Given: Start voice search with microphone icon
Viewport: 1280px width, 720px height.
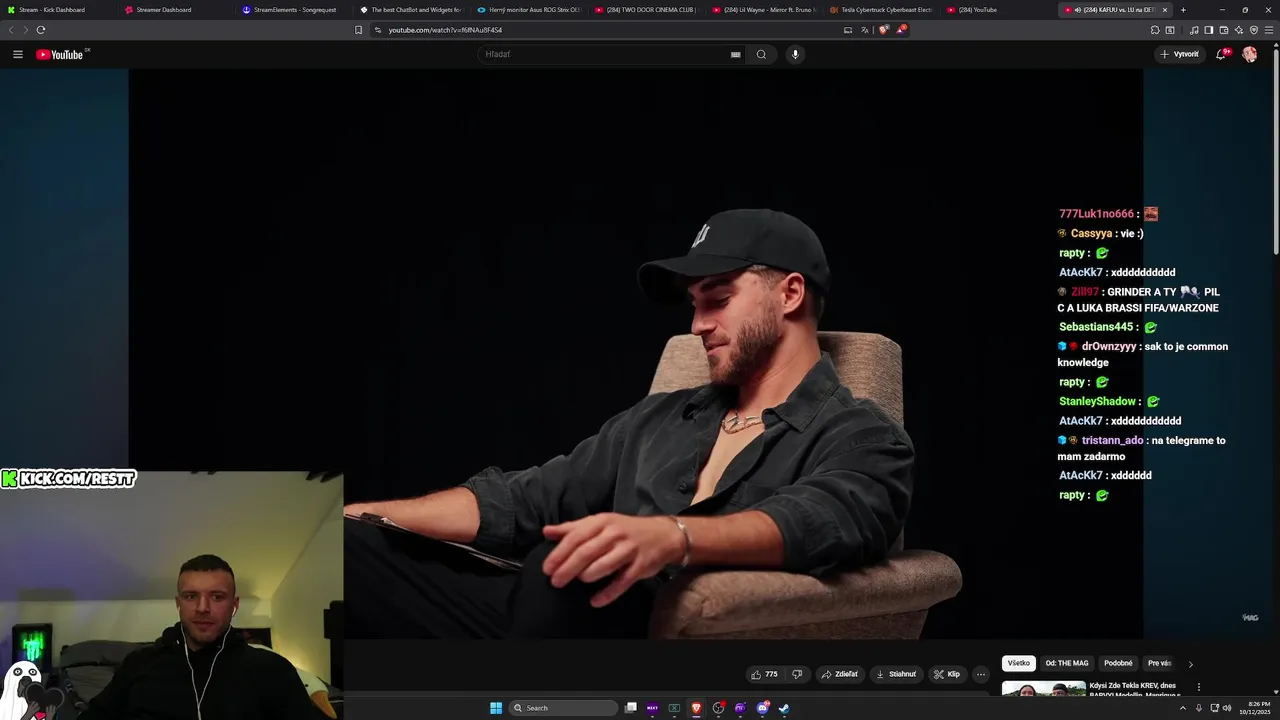Looking at the screenshot, I should (795, 54).
